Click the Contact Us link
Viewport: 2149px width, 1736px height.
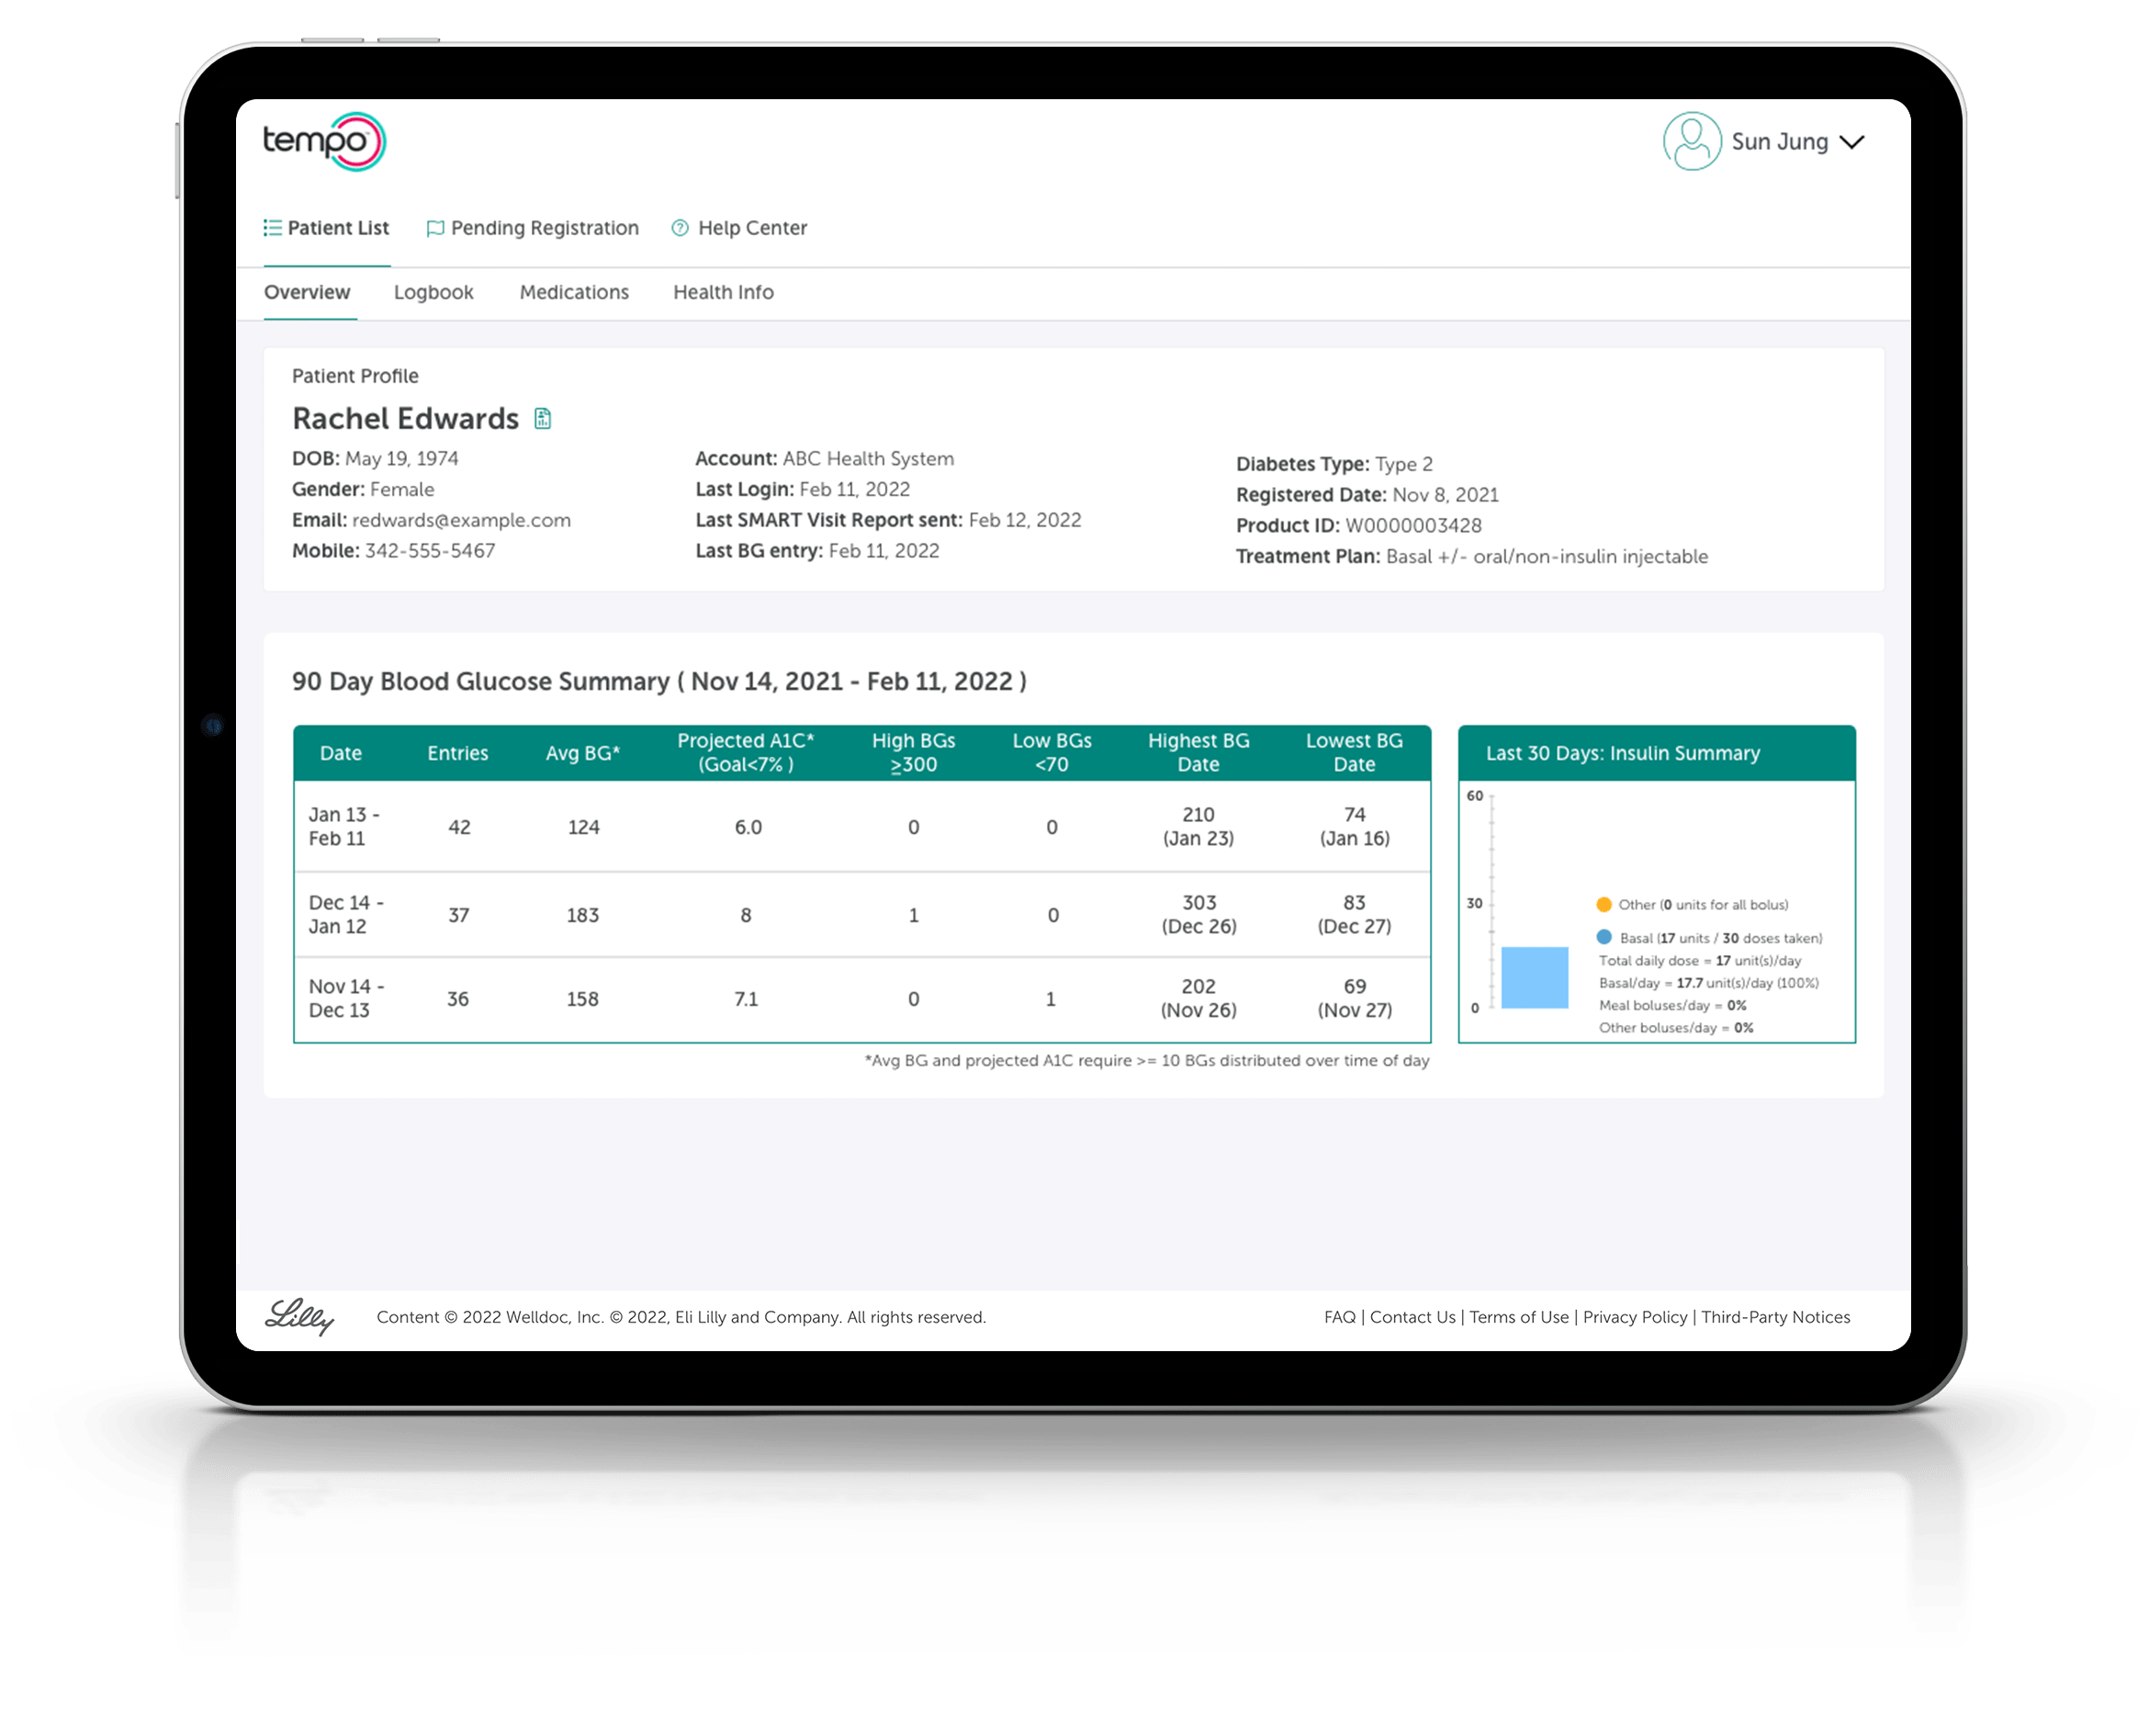tap(1413, 1316)
